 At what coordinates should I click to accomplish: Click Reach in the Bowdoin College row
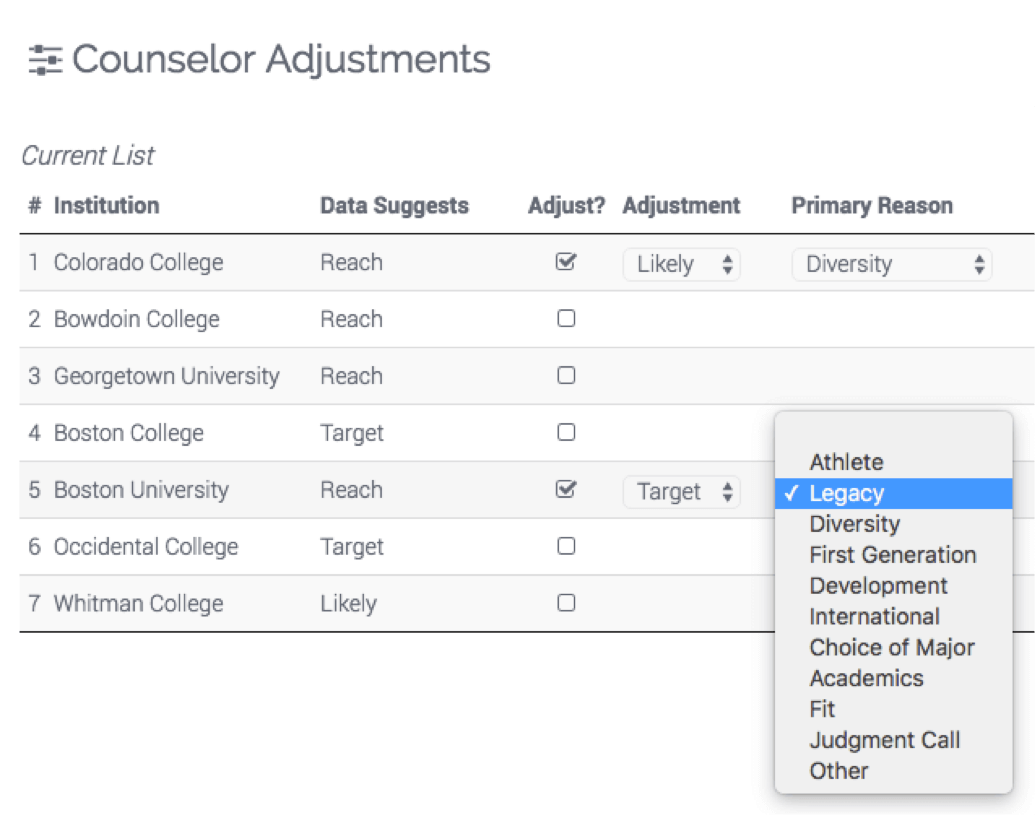(351, 319)
